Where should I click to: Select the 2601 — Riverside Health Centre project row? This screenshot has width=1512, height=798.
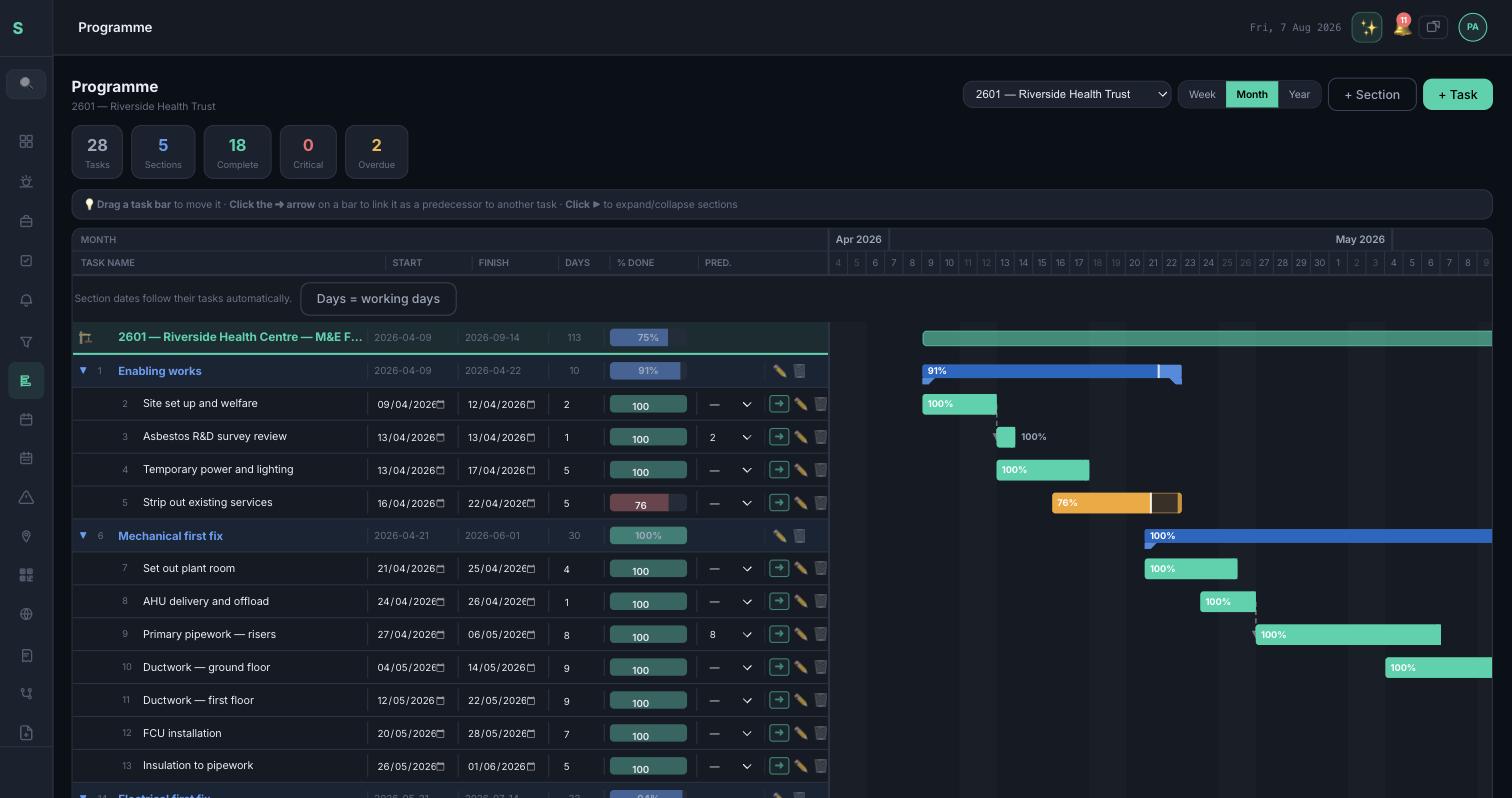coord(450,337)
